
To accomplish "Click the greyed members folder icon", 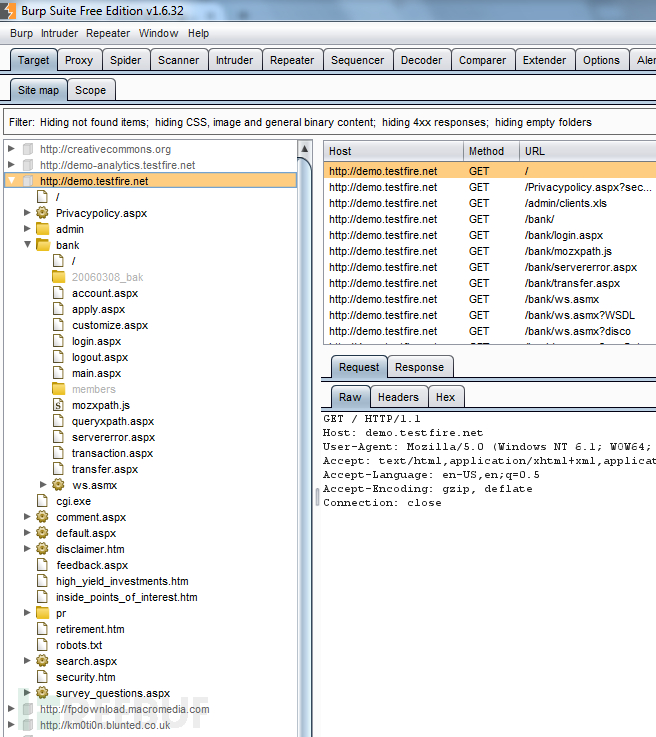I will click(x=59, y=389).
